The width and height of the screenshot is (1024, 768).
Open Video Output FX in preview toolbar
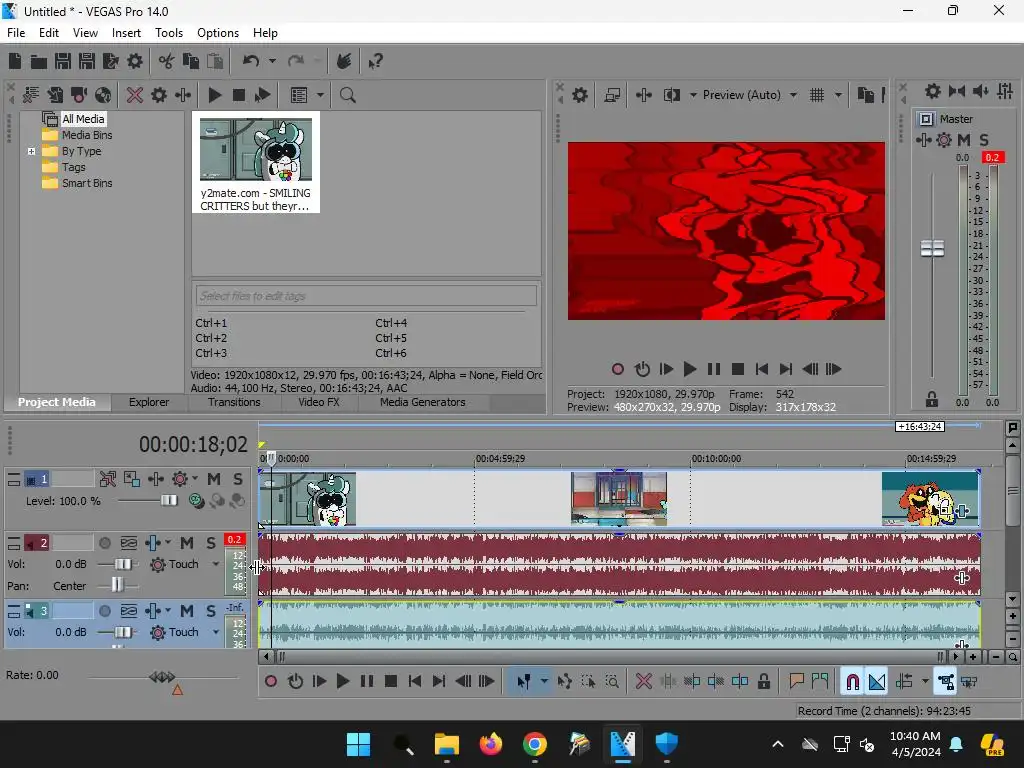pyautogui.click(x=644, y=95)
